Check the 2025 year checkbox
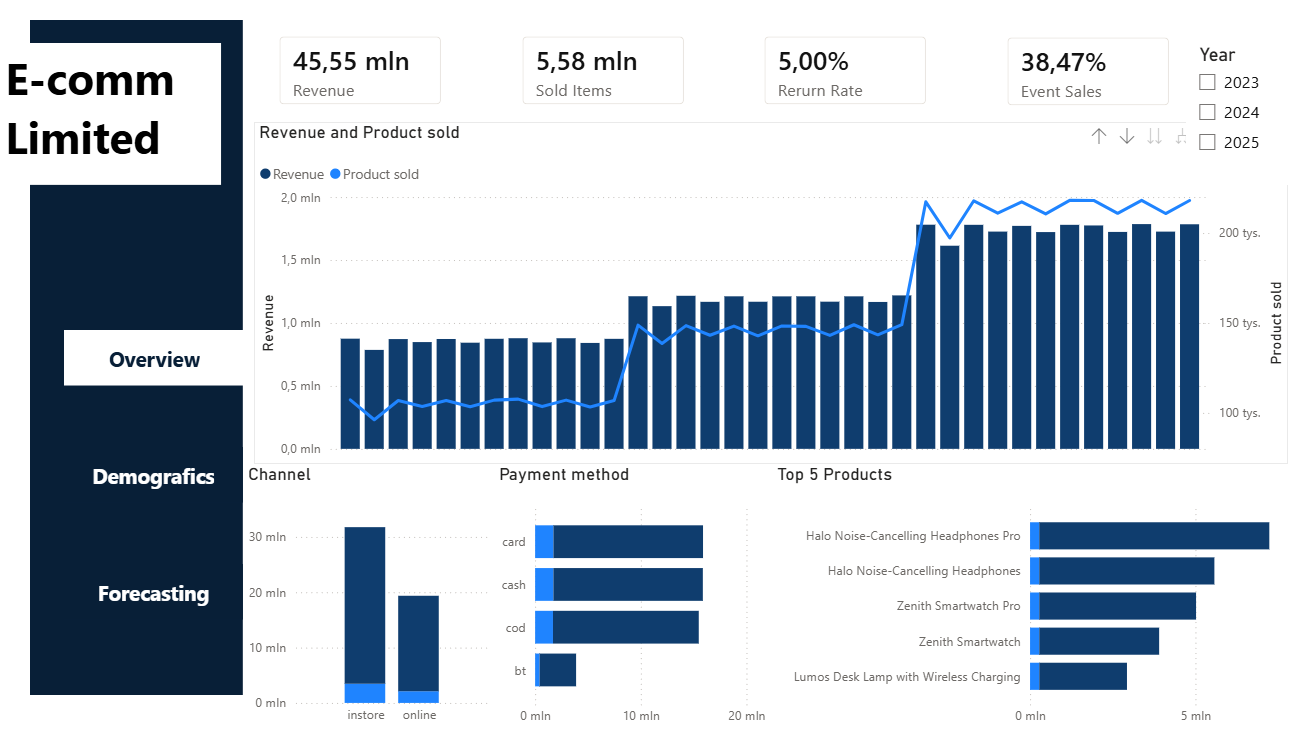1306x732 pixels. coord(1207,142)
